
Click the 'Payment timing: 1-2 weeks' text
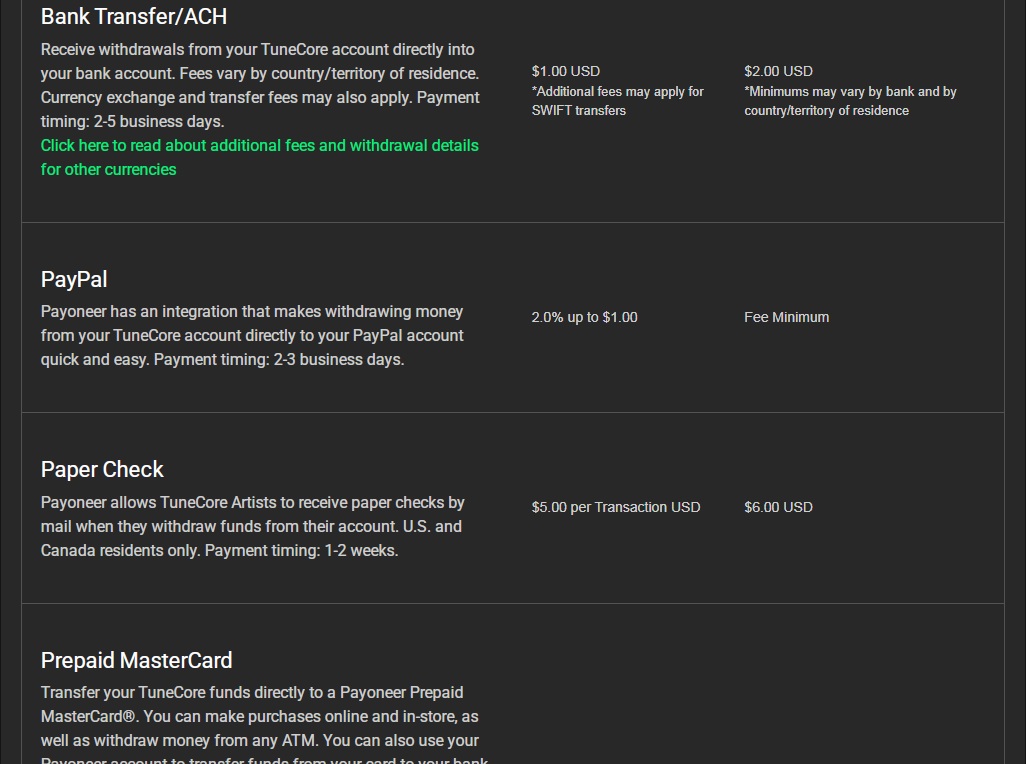[301, 551]
